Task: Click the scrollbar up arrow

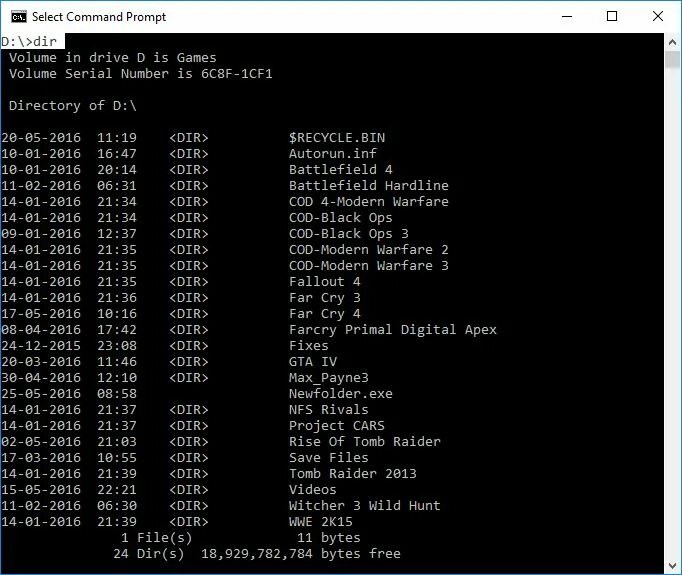Action: [672, 42]
